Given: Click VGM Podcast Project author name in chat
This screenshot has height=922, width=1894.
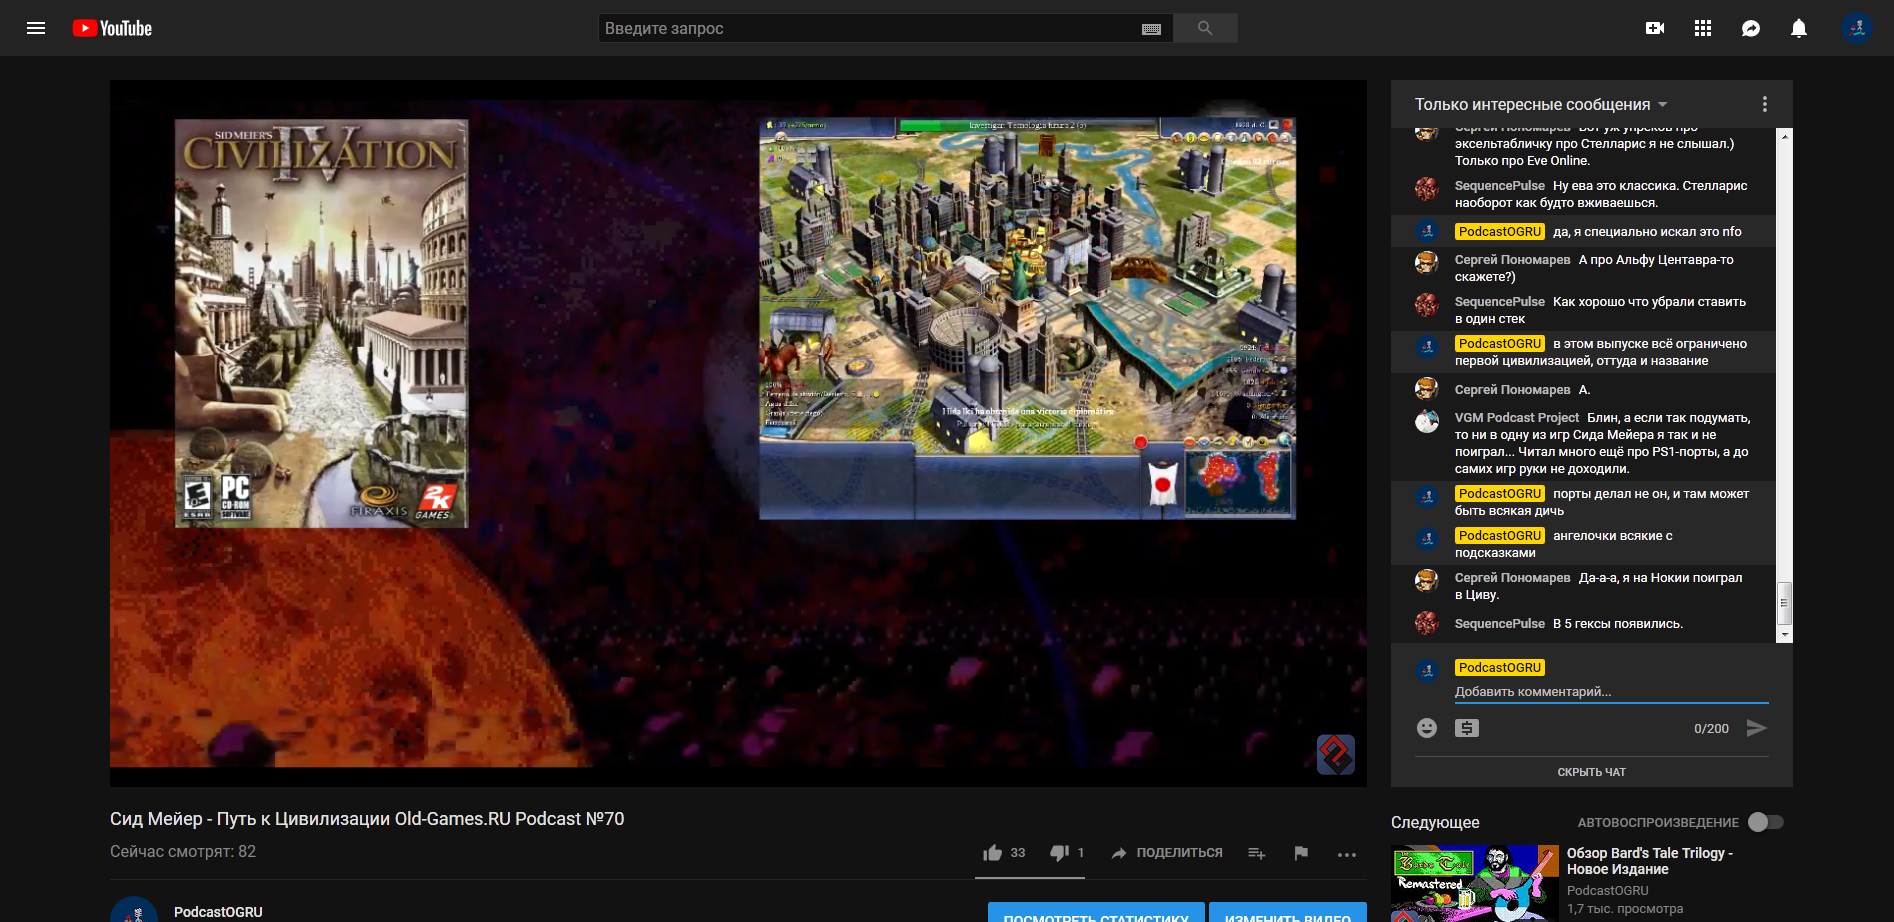Looking at the screenshot, I should tap(1517, 418).
